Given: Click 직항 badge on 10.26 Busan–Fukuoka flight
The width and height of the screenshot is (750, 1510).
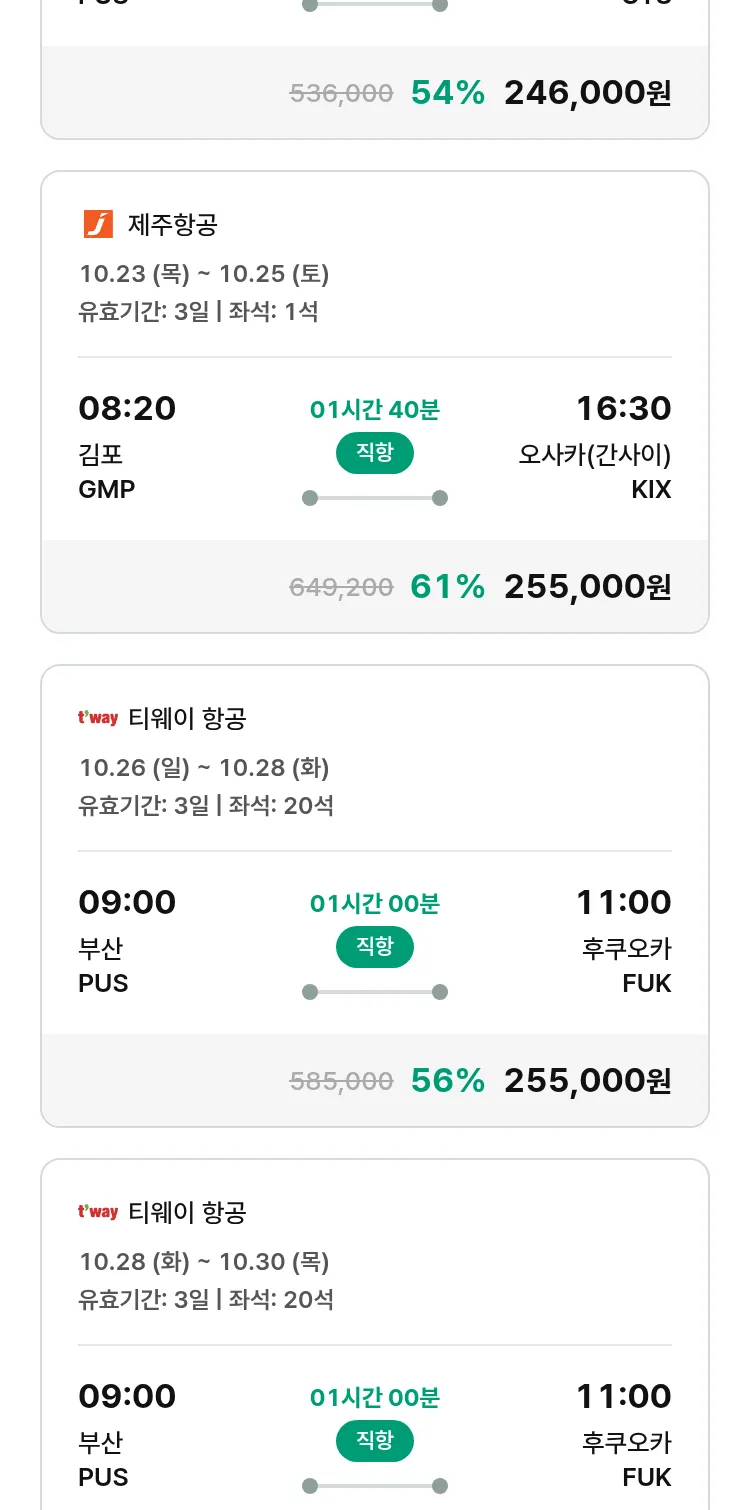Looking at the screenshot, I should pyautogui.click(x=375, y=947).
